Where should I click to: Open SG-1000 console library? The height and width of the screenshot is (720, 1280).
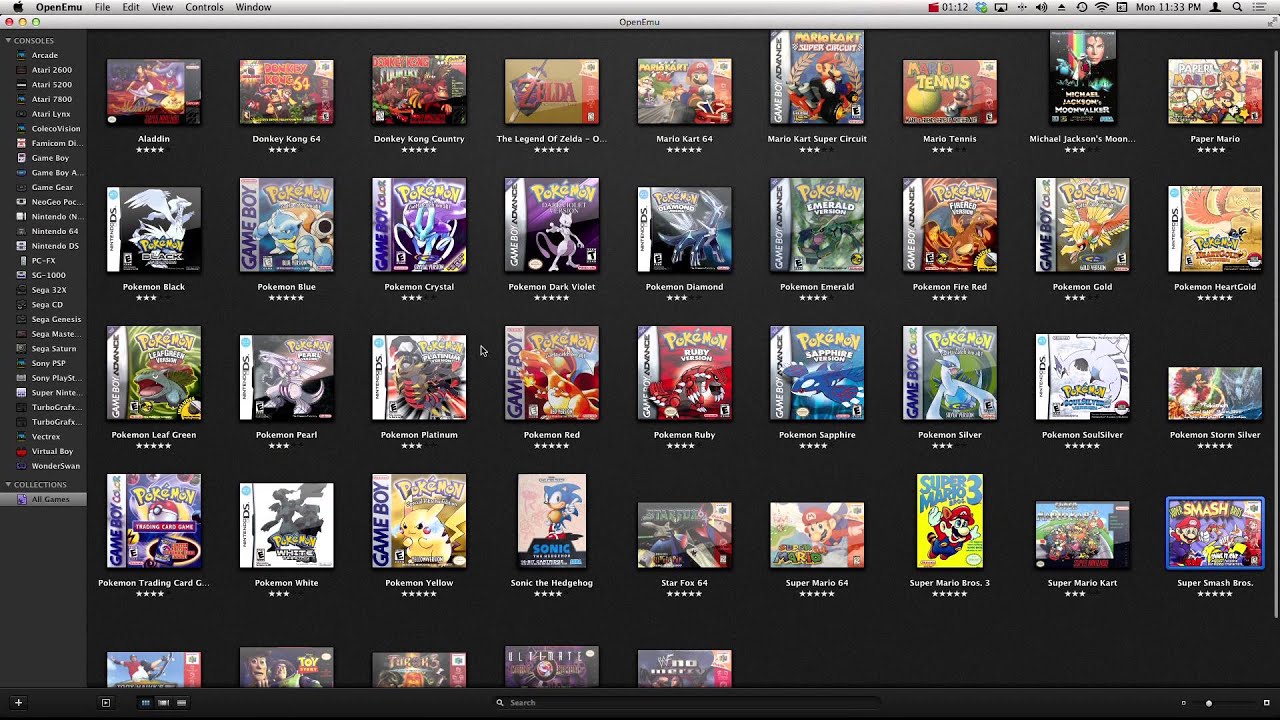pos(43,275)
